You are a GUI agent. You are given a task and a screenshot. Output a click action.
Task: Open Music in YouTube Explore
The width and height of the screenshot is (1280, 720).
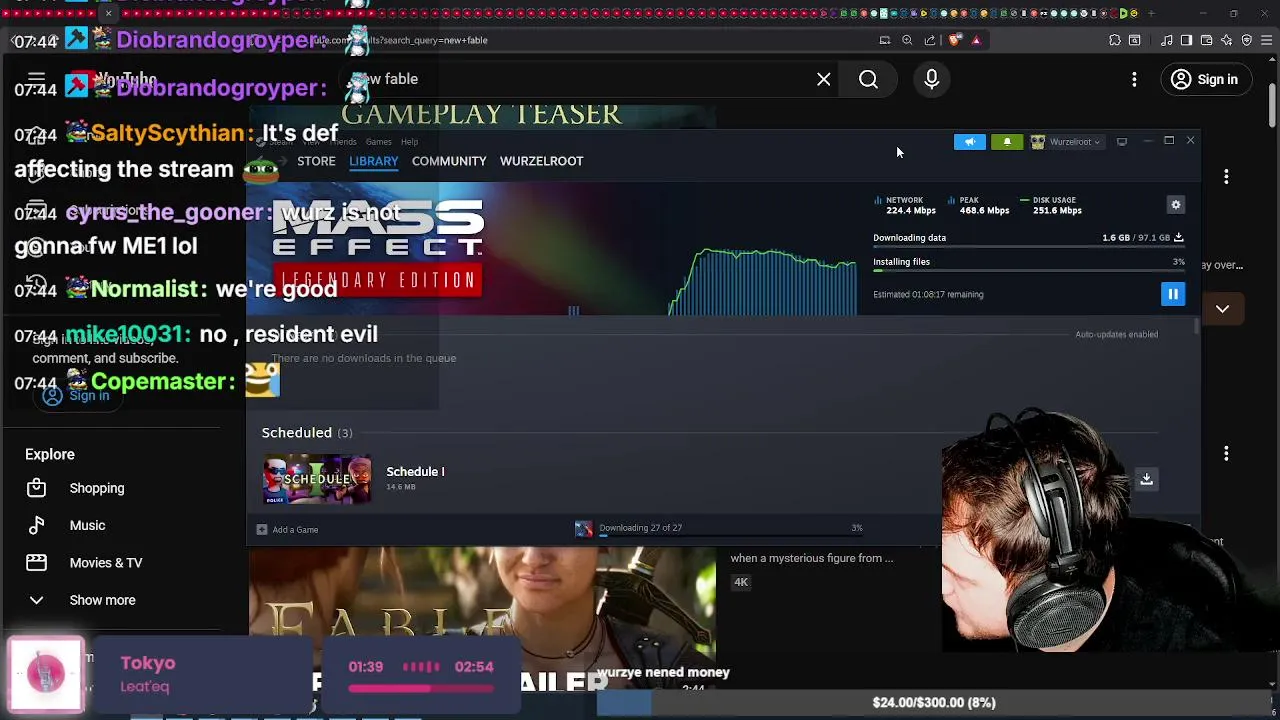coord(87,525)
